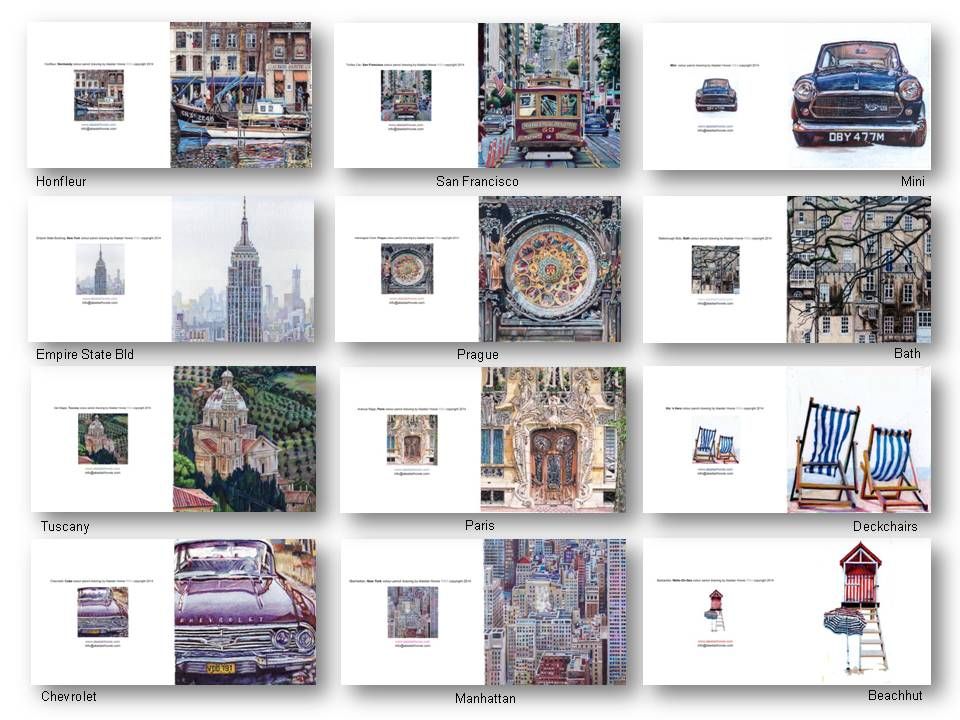Open the large Honfleur harbour boats artwork
This screenshot has height=720, width=960.
tap(240, 95)
